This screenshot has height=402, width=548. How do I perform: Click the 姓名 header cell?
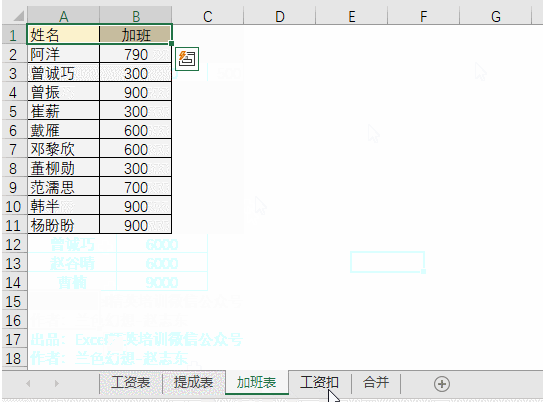(64, 35)
